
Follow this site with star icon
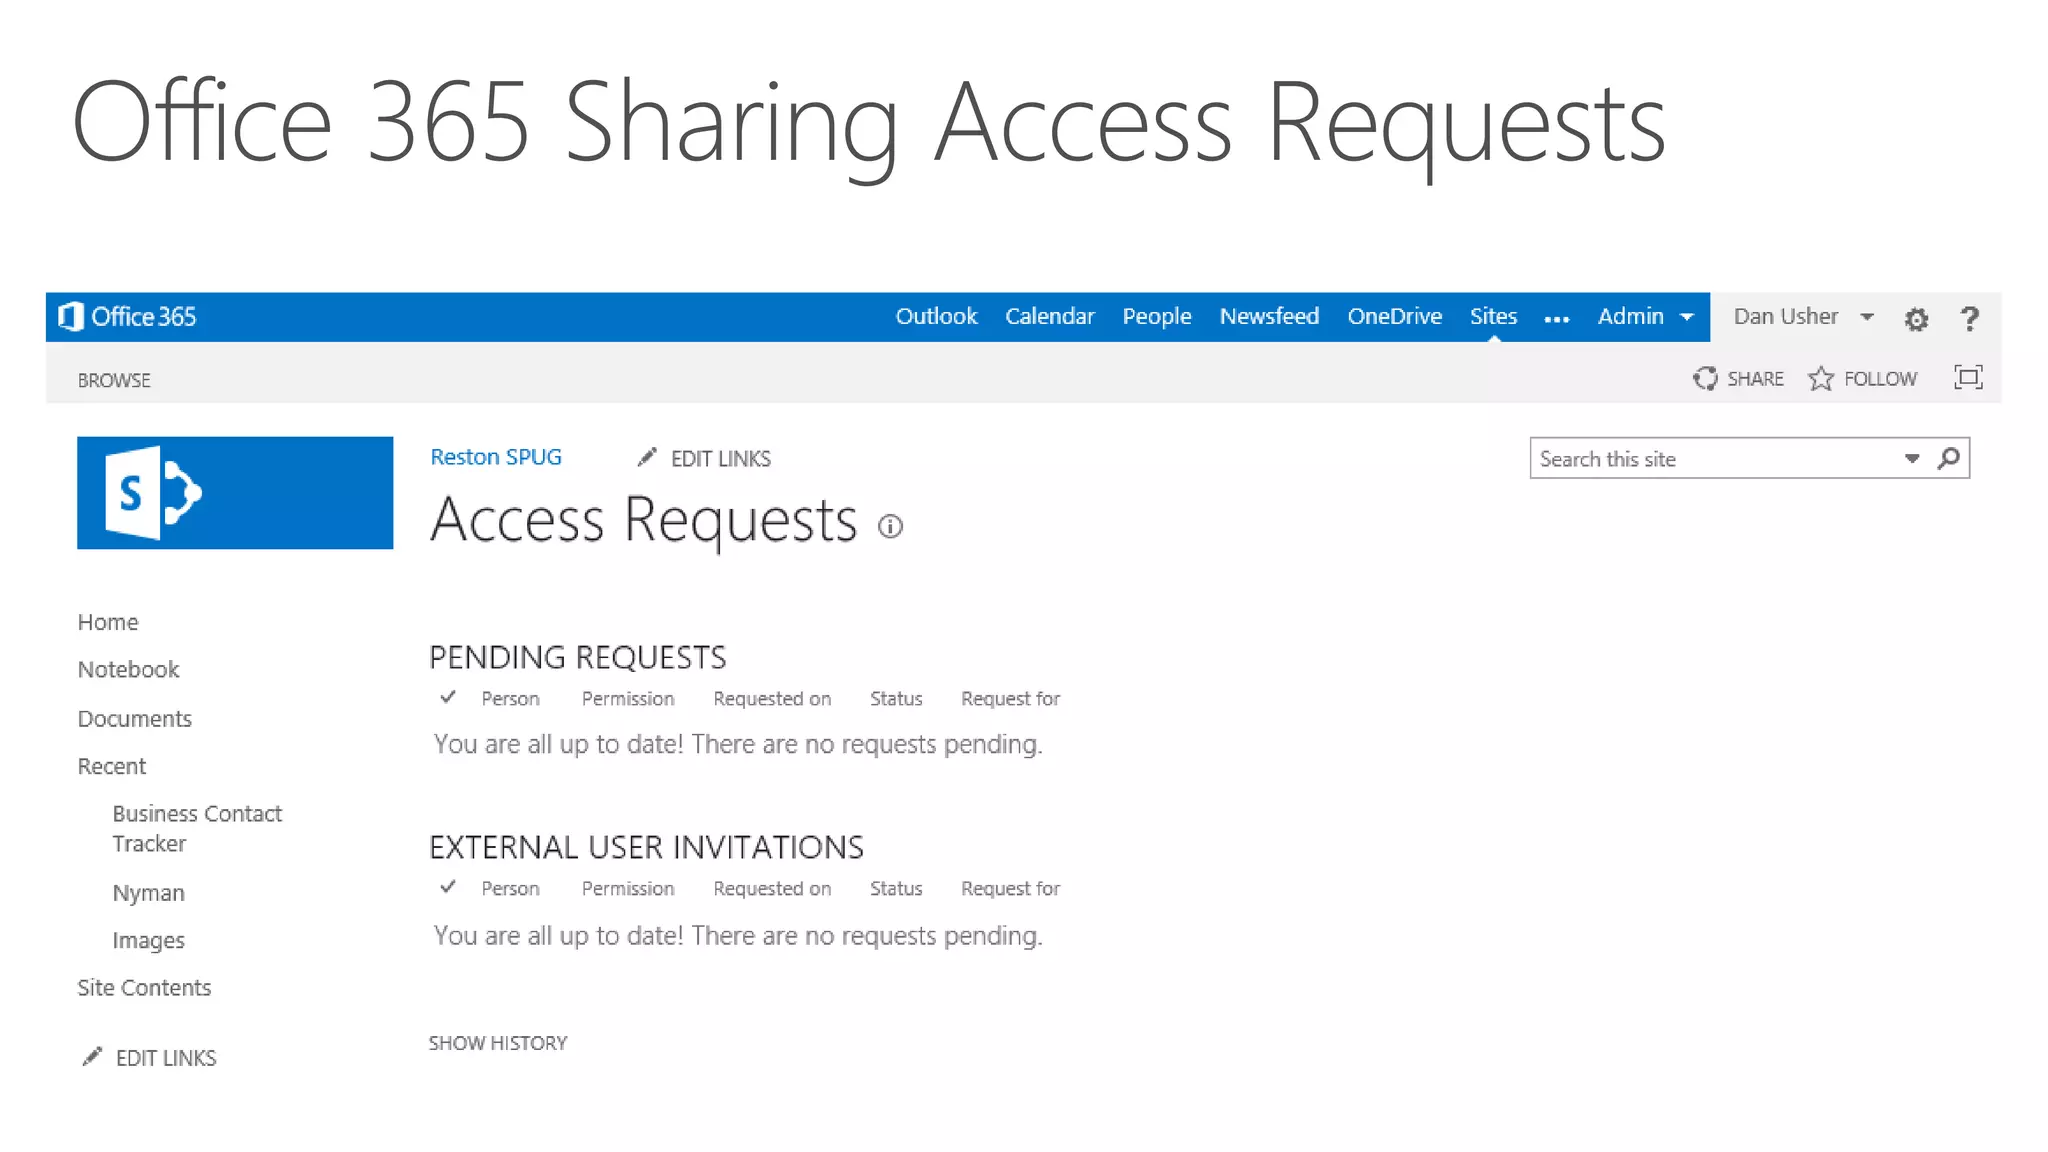1820,378
